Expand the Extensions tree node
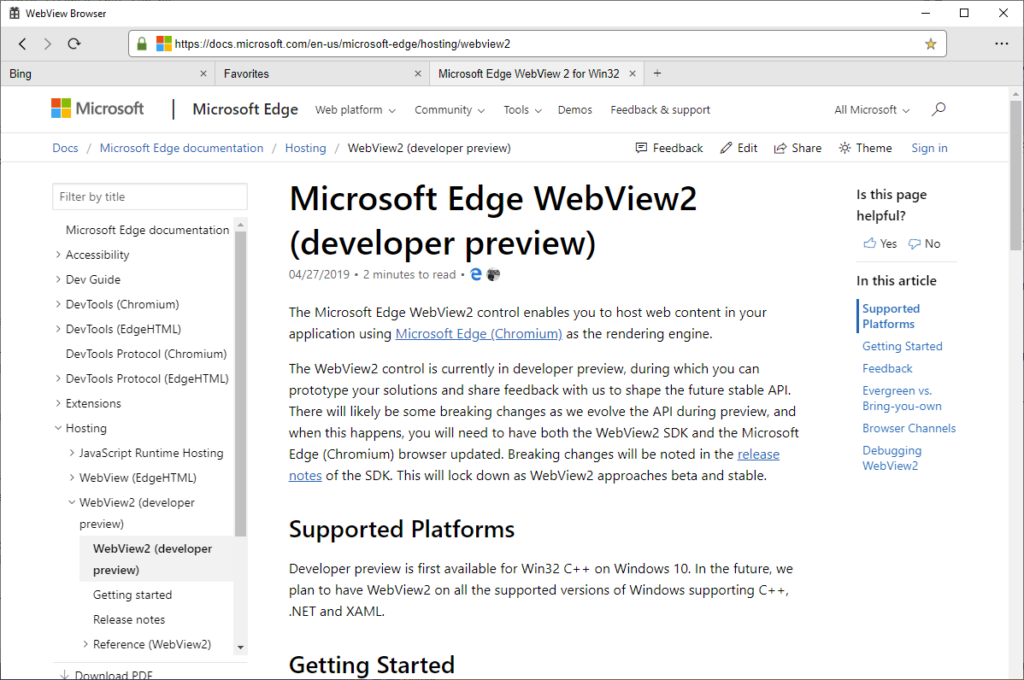 pos(58,404)
